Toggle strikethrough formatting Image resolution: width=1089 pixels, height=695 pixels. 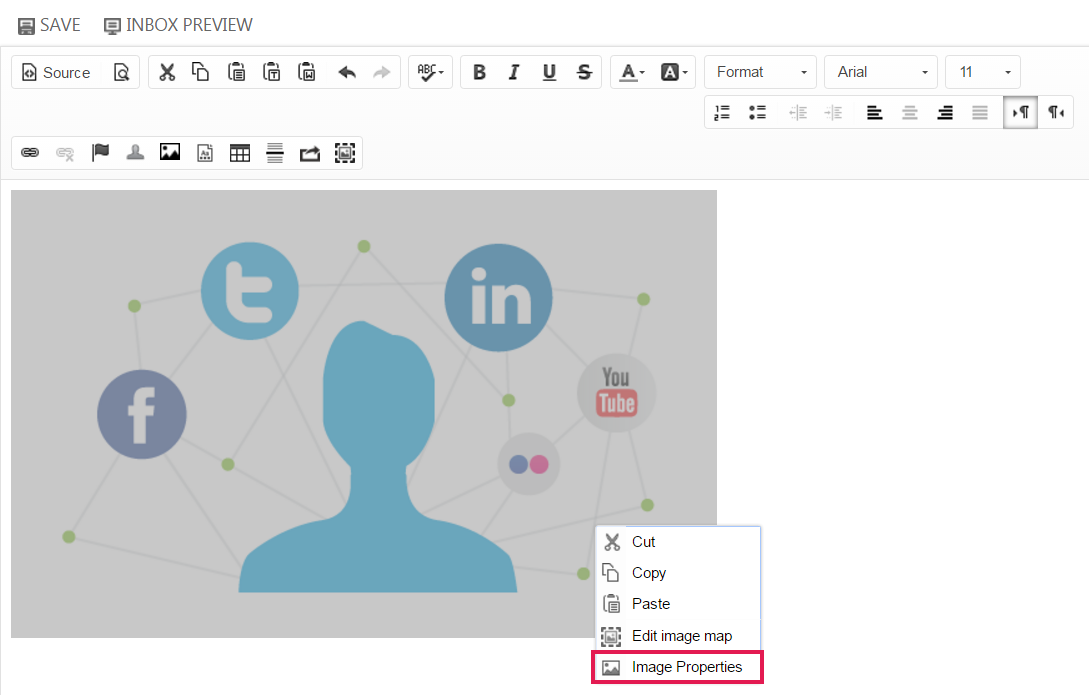(584, 72)
